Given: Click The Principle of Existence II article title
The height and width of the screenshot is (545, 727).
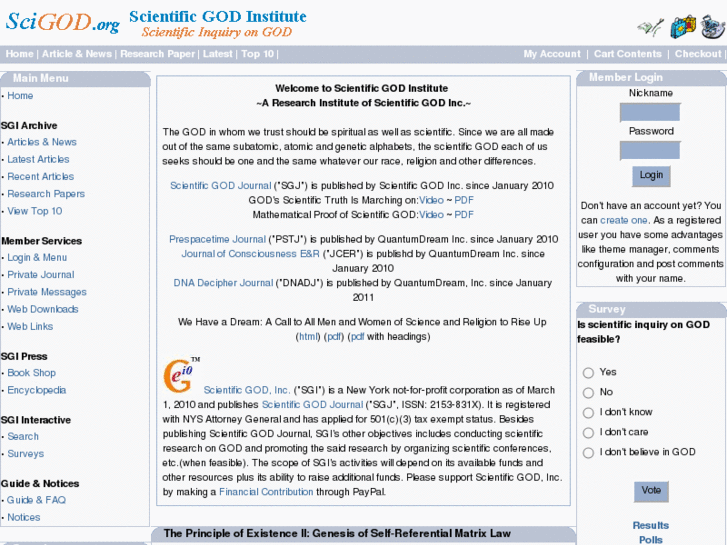Looking at the screenshot, I should [337, 533].
